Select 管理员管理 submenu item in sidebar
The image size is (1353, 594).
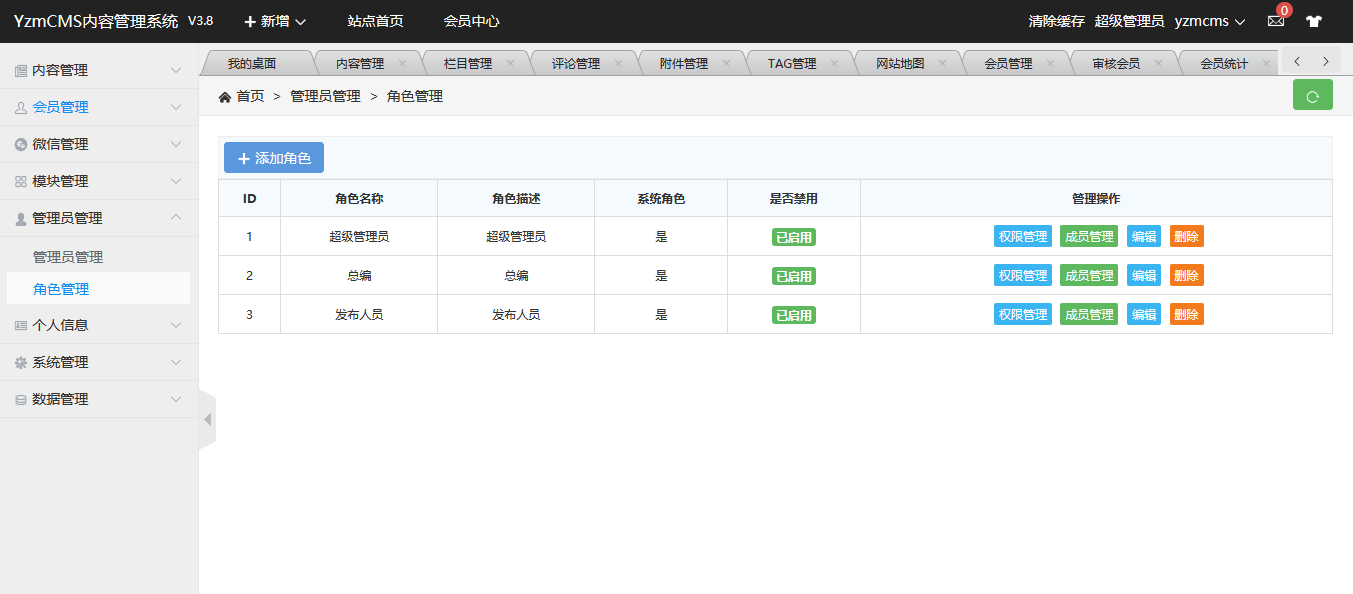(x=68, y=257)
